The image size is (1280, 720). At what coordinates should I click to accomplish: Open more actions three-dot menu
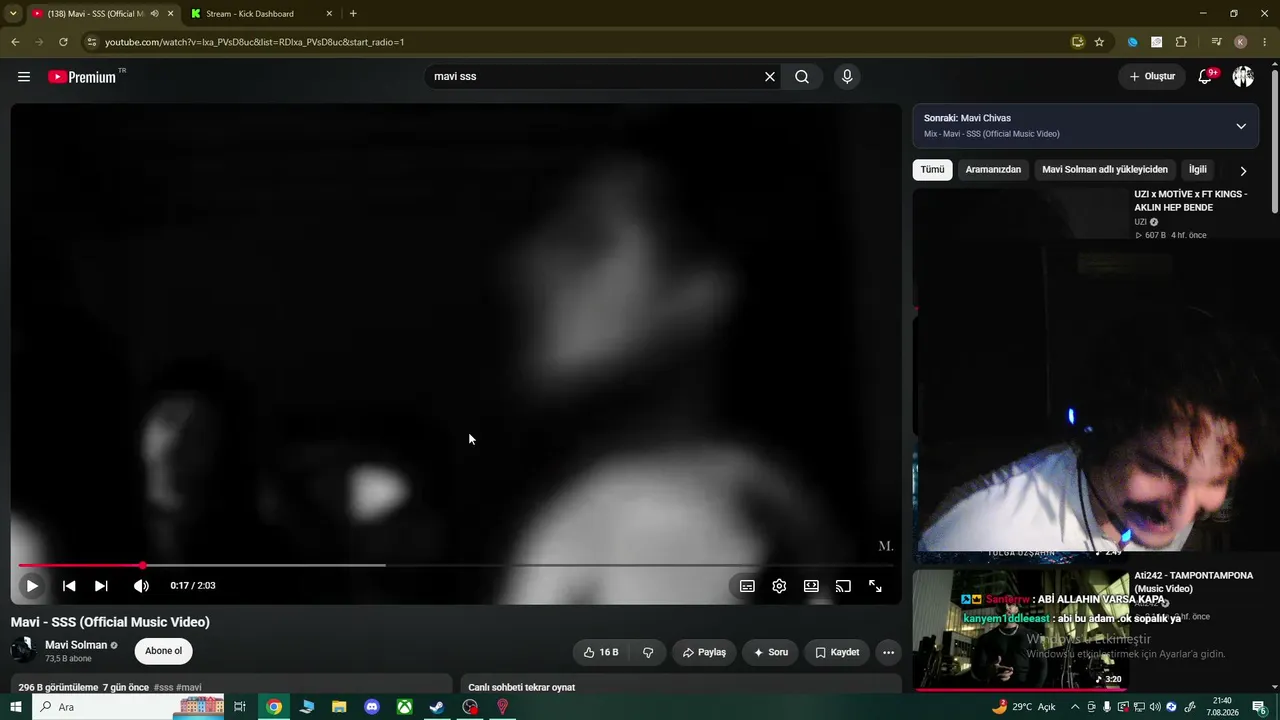[888, 652]
